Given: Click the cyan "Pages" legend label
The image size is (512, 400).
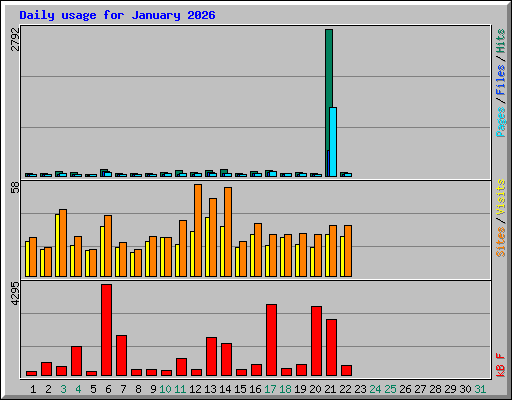Looking at the screenshot, I should [501, 122].
